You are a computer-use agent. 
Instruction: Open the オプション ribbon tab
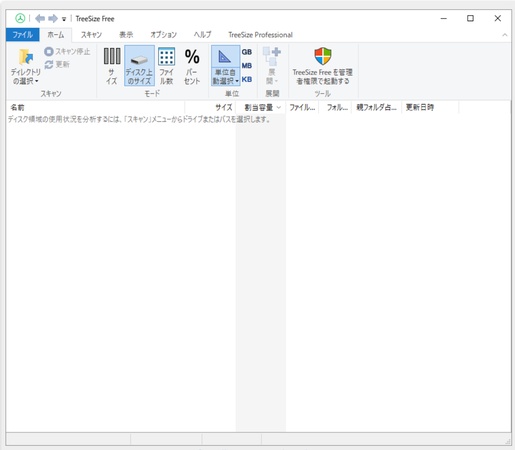pos(163,35)
